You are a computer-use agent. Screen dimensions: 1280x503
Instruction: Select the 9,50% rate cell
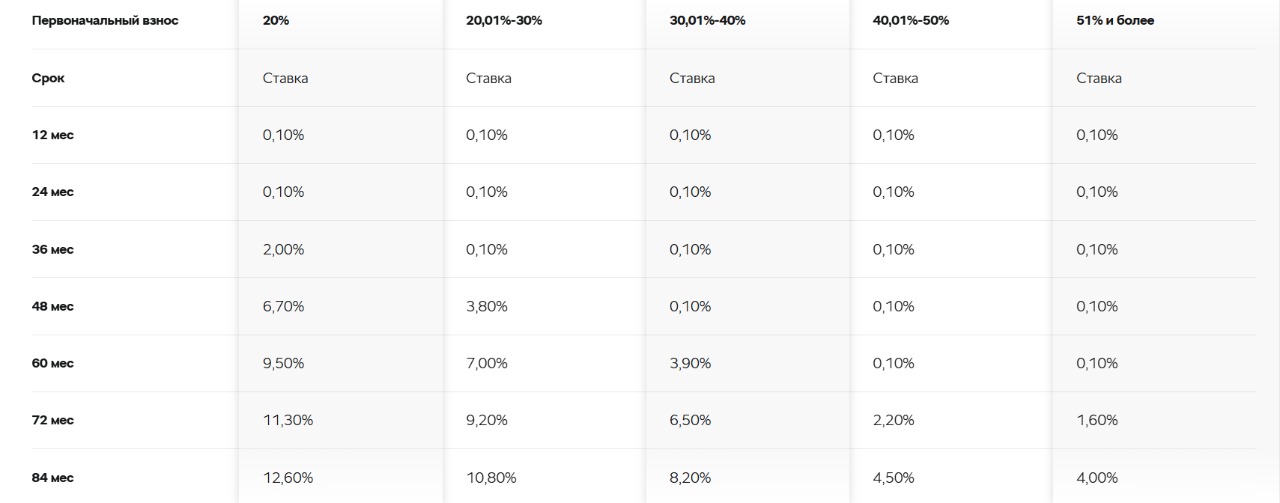(283, 363)
